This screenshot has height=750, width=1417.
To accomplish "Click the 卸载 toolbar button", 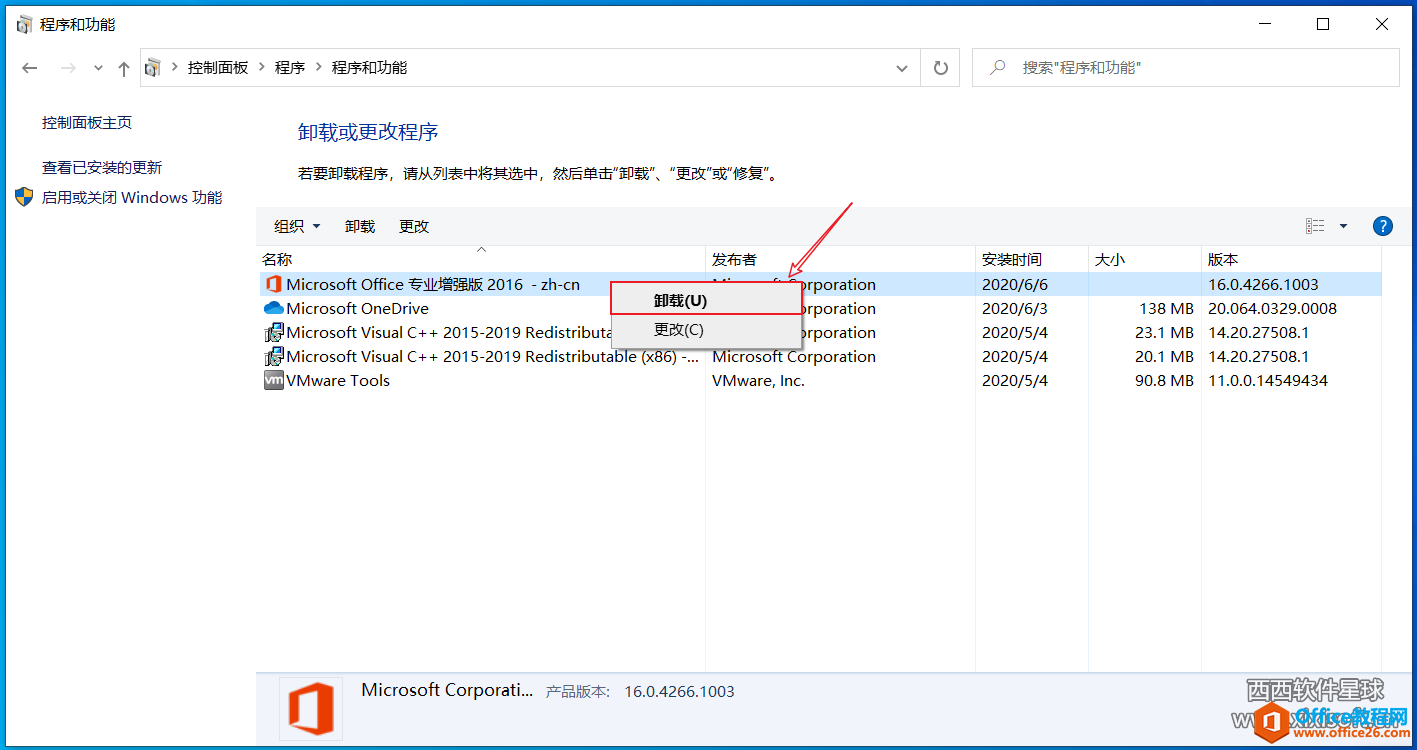I will (x=360, y=226).
